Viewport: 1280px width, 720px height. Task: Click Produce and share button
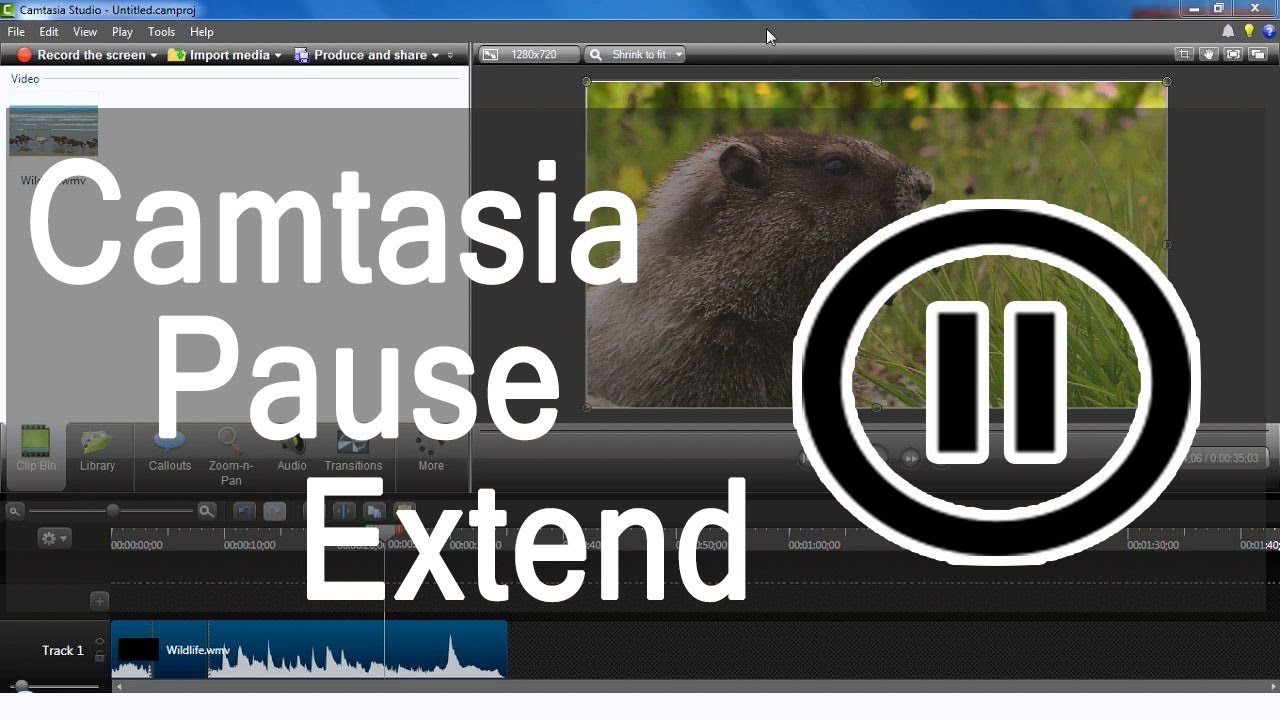(x=361, y=55)
